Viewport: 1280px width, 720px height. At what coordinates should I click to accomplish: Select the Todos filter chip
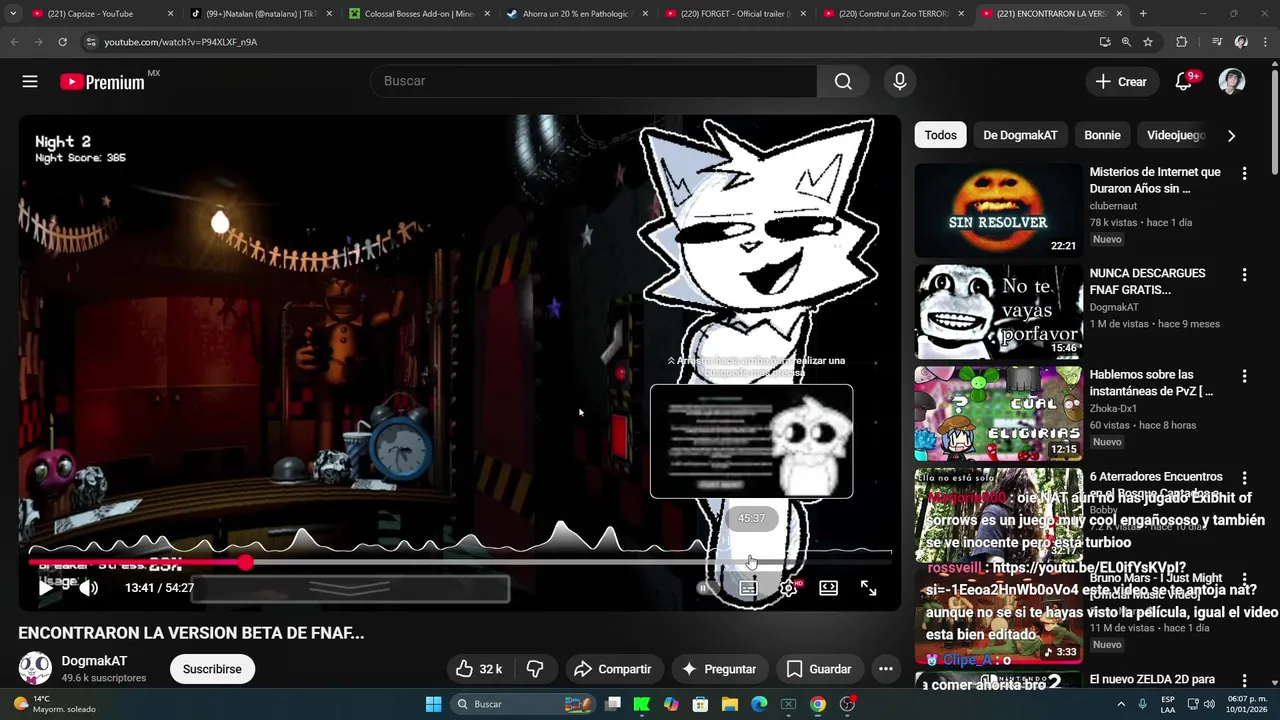click(940, 135)
